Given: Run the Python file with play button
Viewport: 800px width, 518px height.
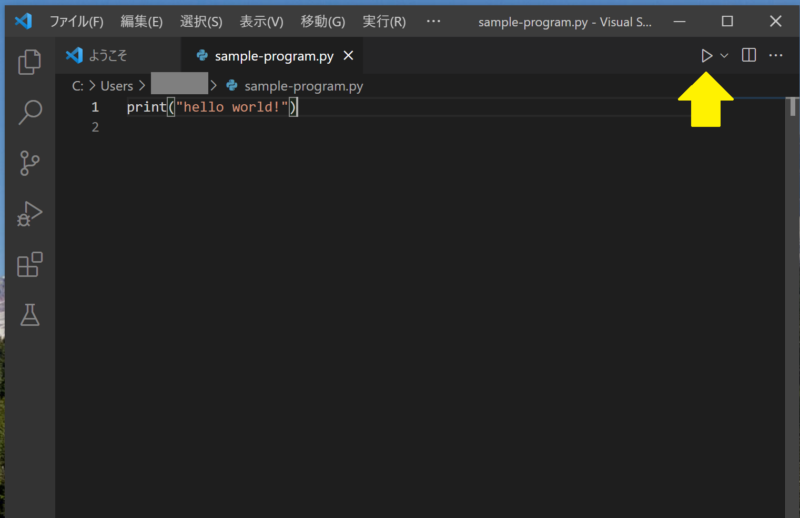Looking at the screenshot, I should pyautogui.click(x=706, y=56).
